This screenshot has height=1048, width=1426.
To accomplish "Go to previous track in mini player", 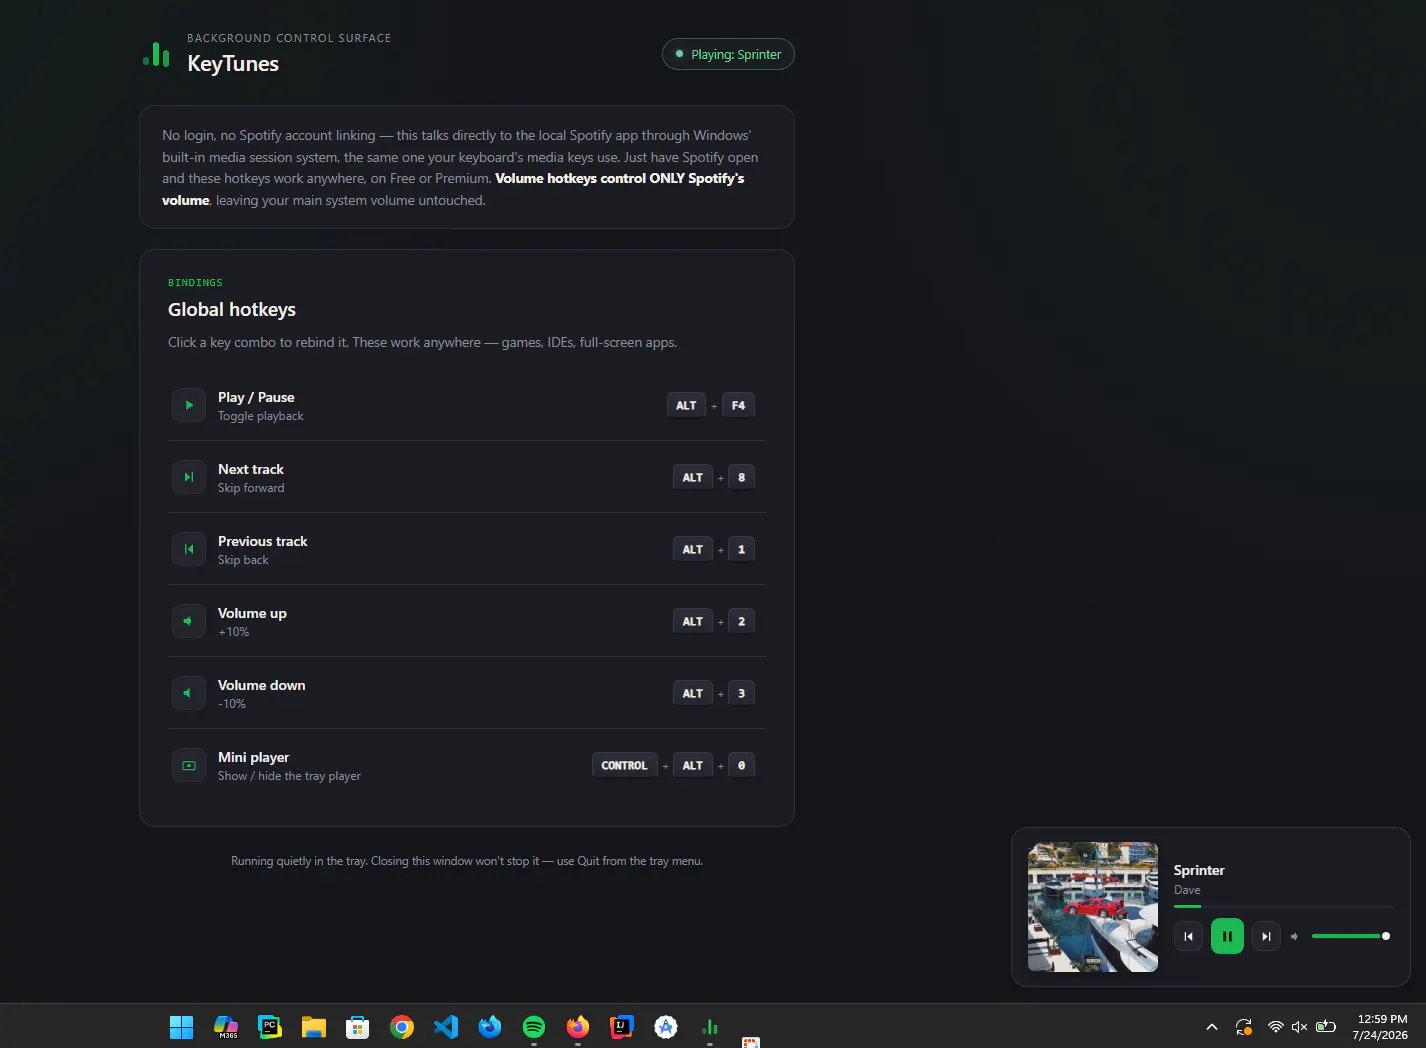I will point(1188,936).
